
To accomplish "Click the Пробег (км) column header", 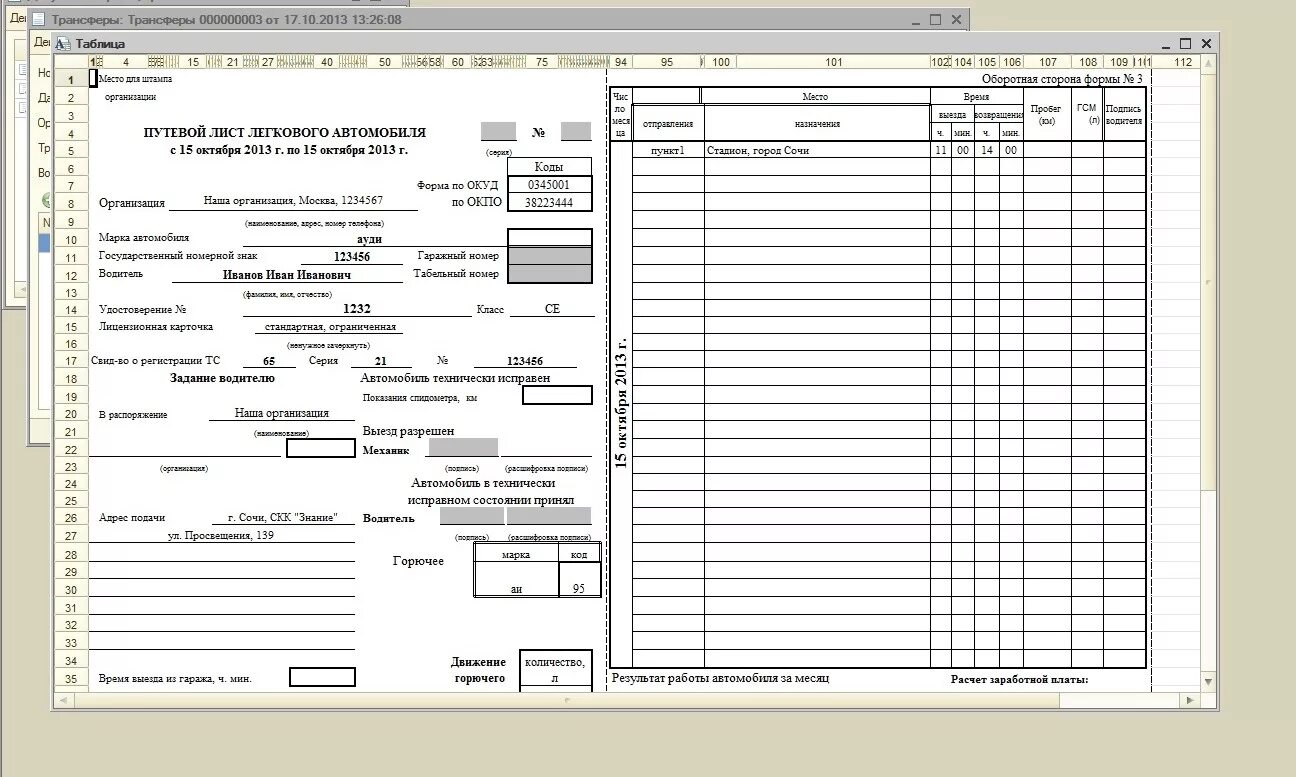I will (x=1046, y=114).
